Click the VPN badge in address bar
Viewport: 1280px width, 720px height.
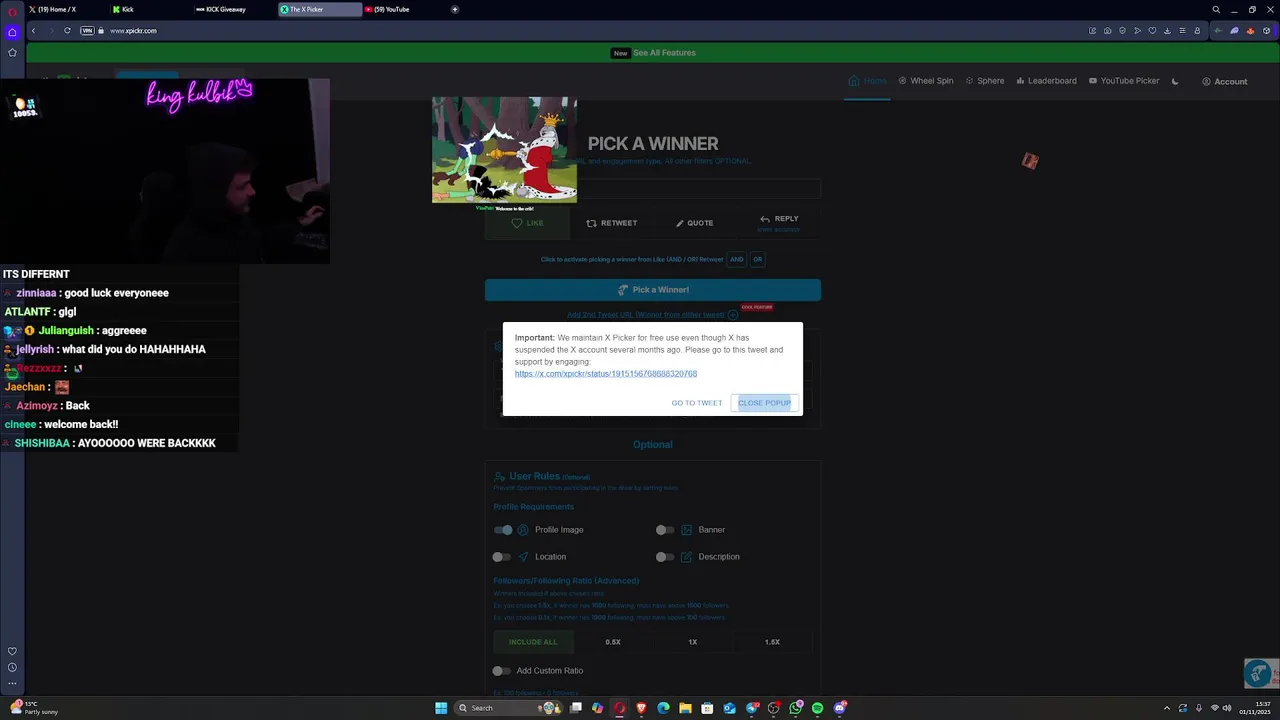(x=87, y=31)
